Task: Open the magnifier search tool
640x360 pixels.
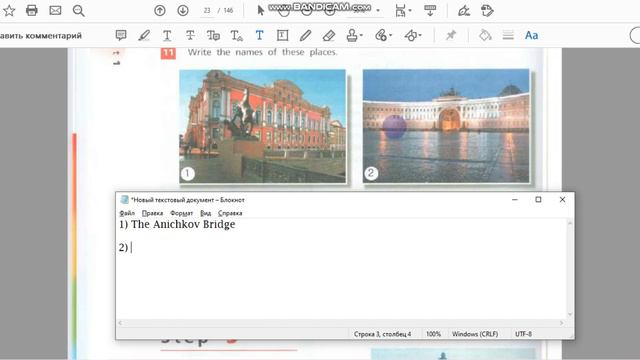Action: (x=78, y=11)
